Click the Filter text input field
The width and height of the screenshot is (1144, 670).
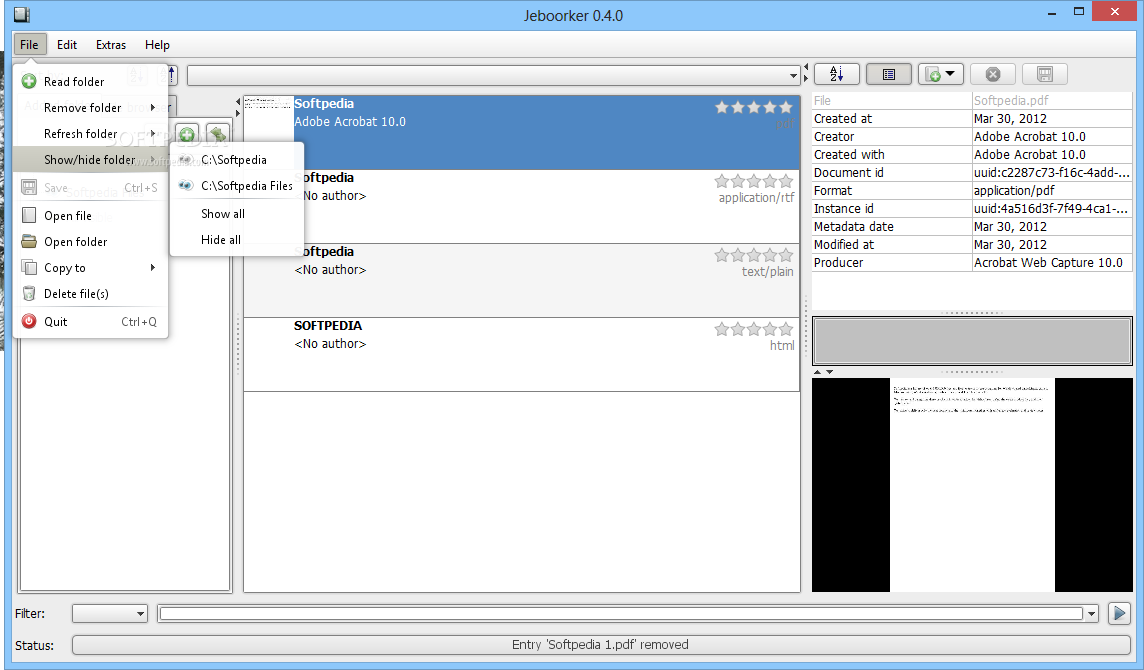click(621, 614)
